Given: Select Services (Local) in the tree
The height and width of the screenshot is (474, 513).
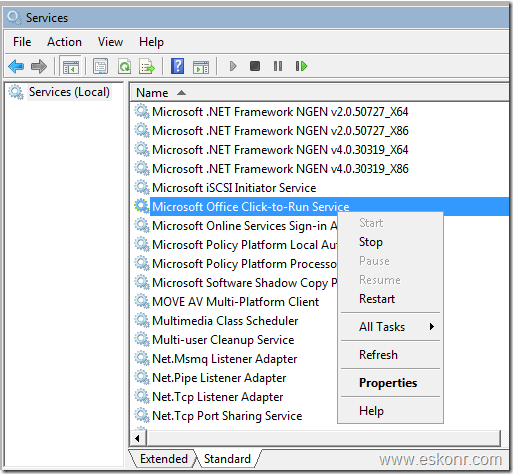Looking at the screenshot, I should click(x=69, y=92).
